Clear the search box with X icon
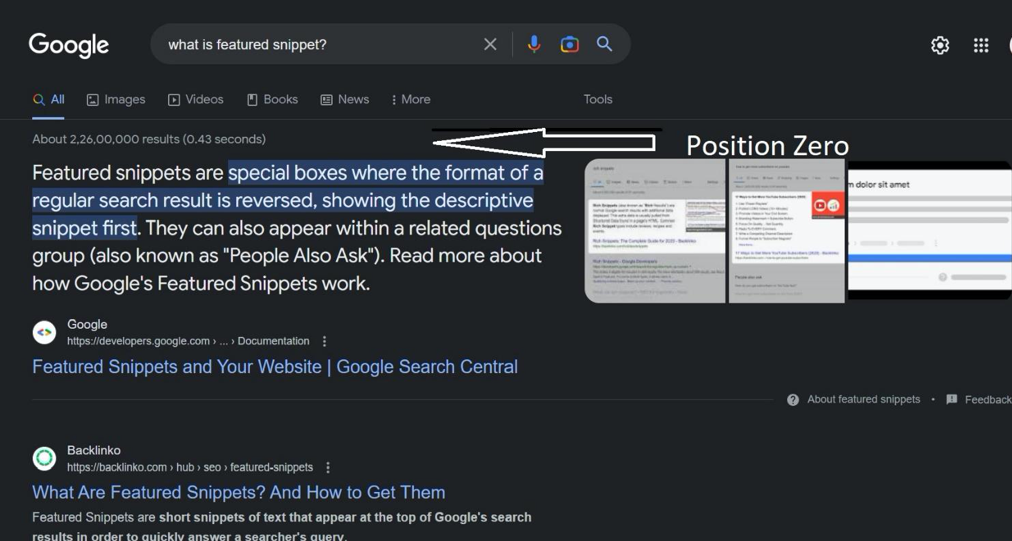 [491, 44]
